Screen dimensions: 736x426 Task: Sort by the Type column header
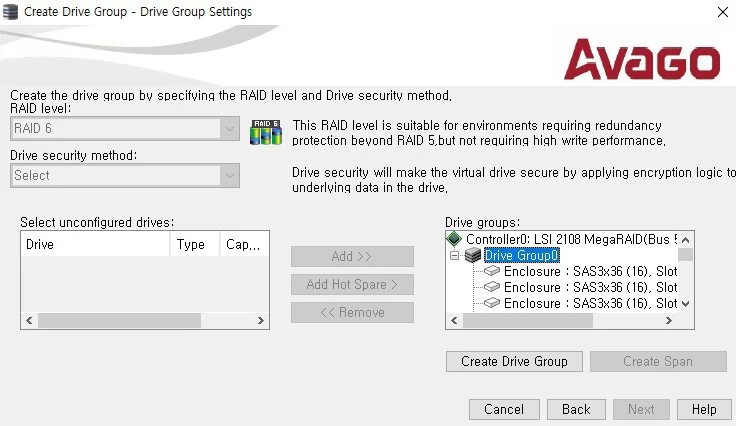tap(191, 244)
